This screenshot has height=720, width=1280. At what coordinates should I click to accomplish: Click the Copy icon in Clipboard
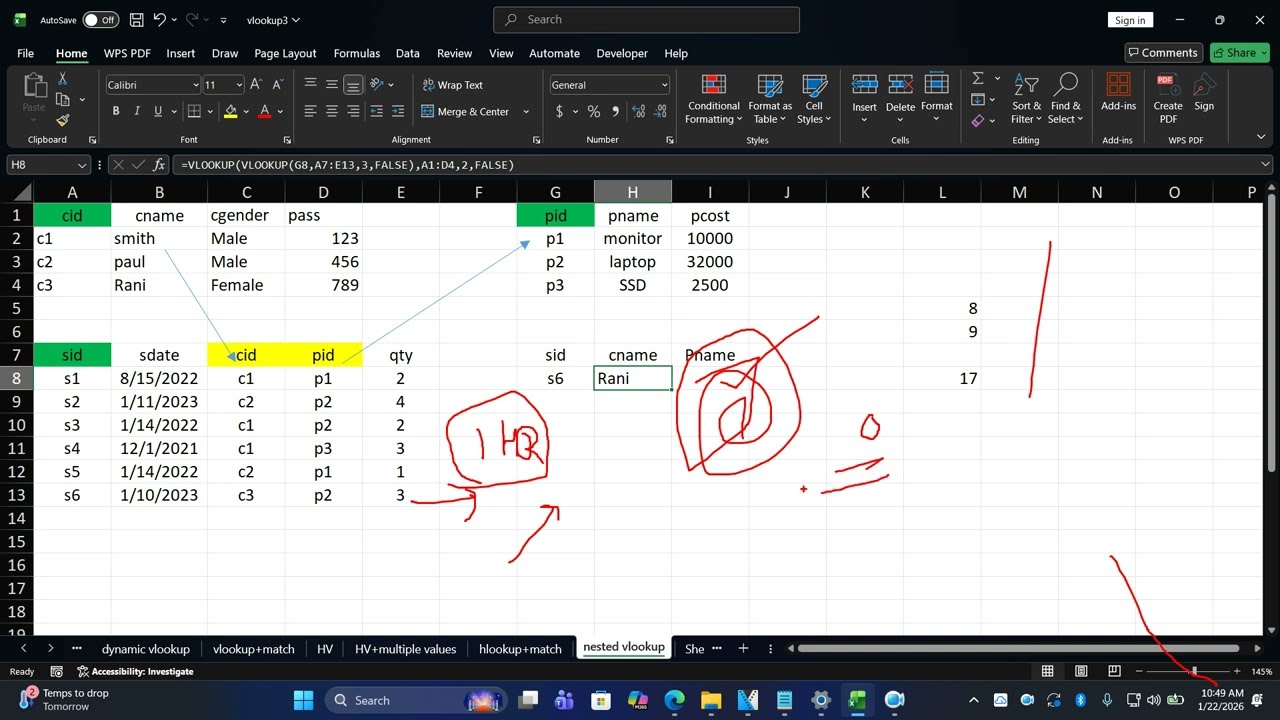[x=62, y=99]
